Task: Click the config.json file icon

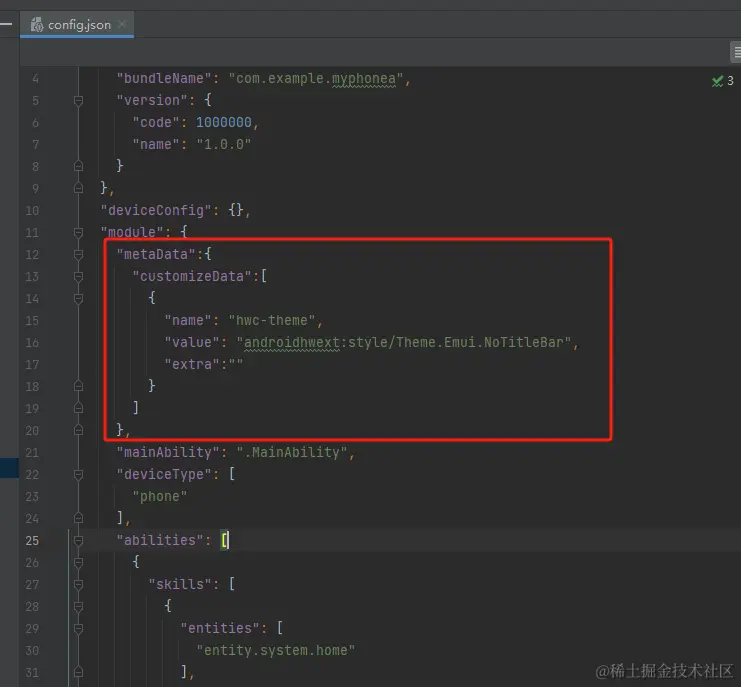Action: point(37,25)
